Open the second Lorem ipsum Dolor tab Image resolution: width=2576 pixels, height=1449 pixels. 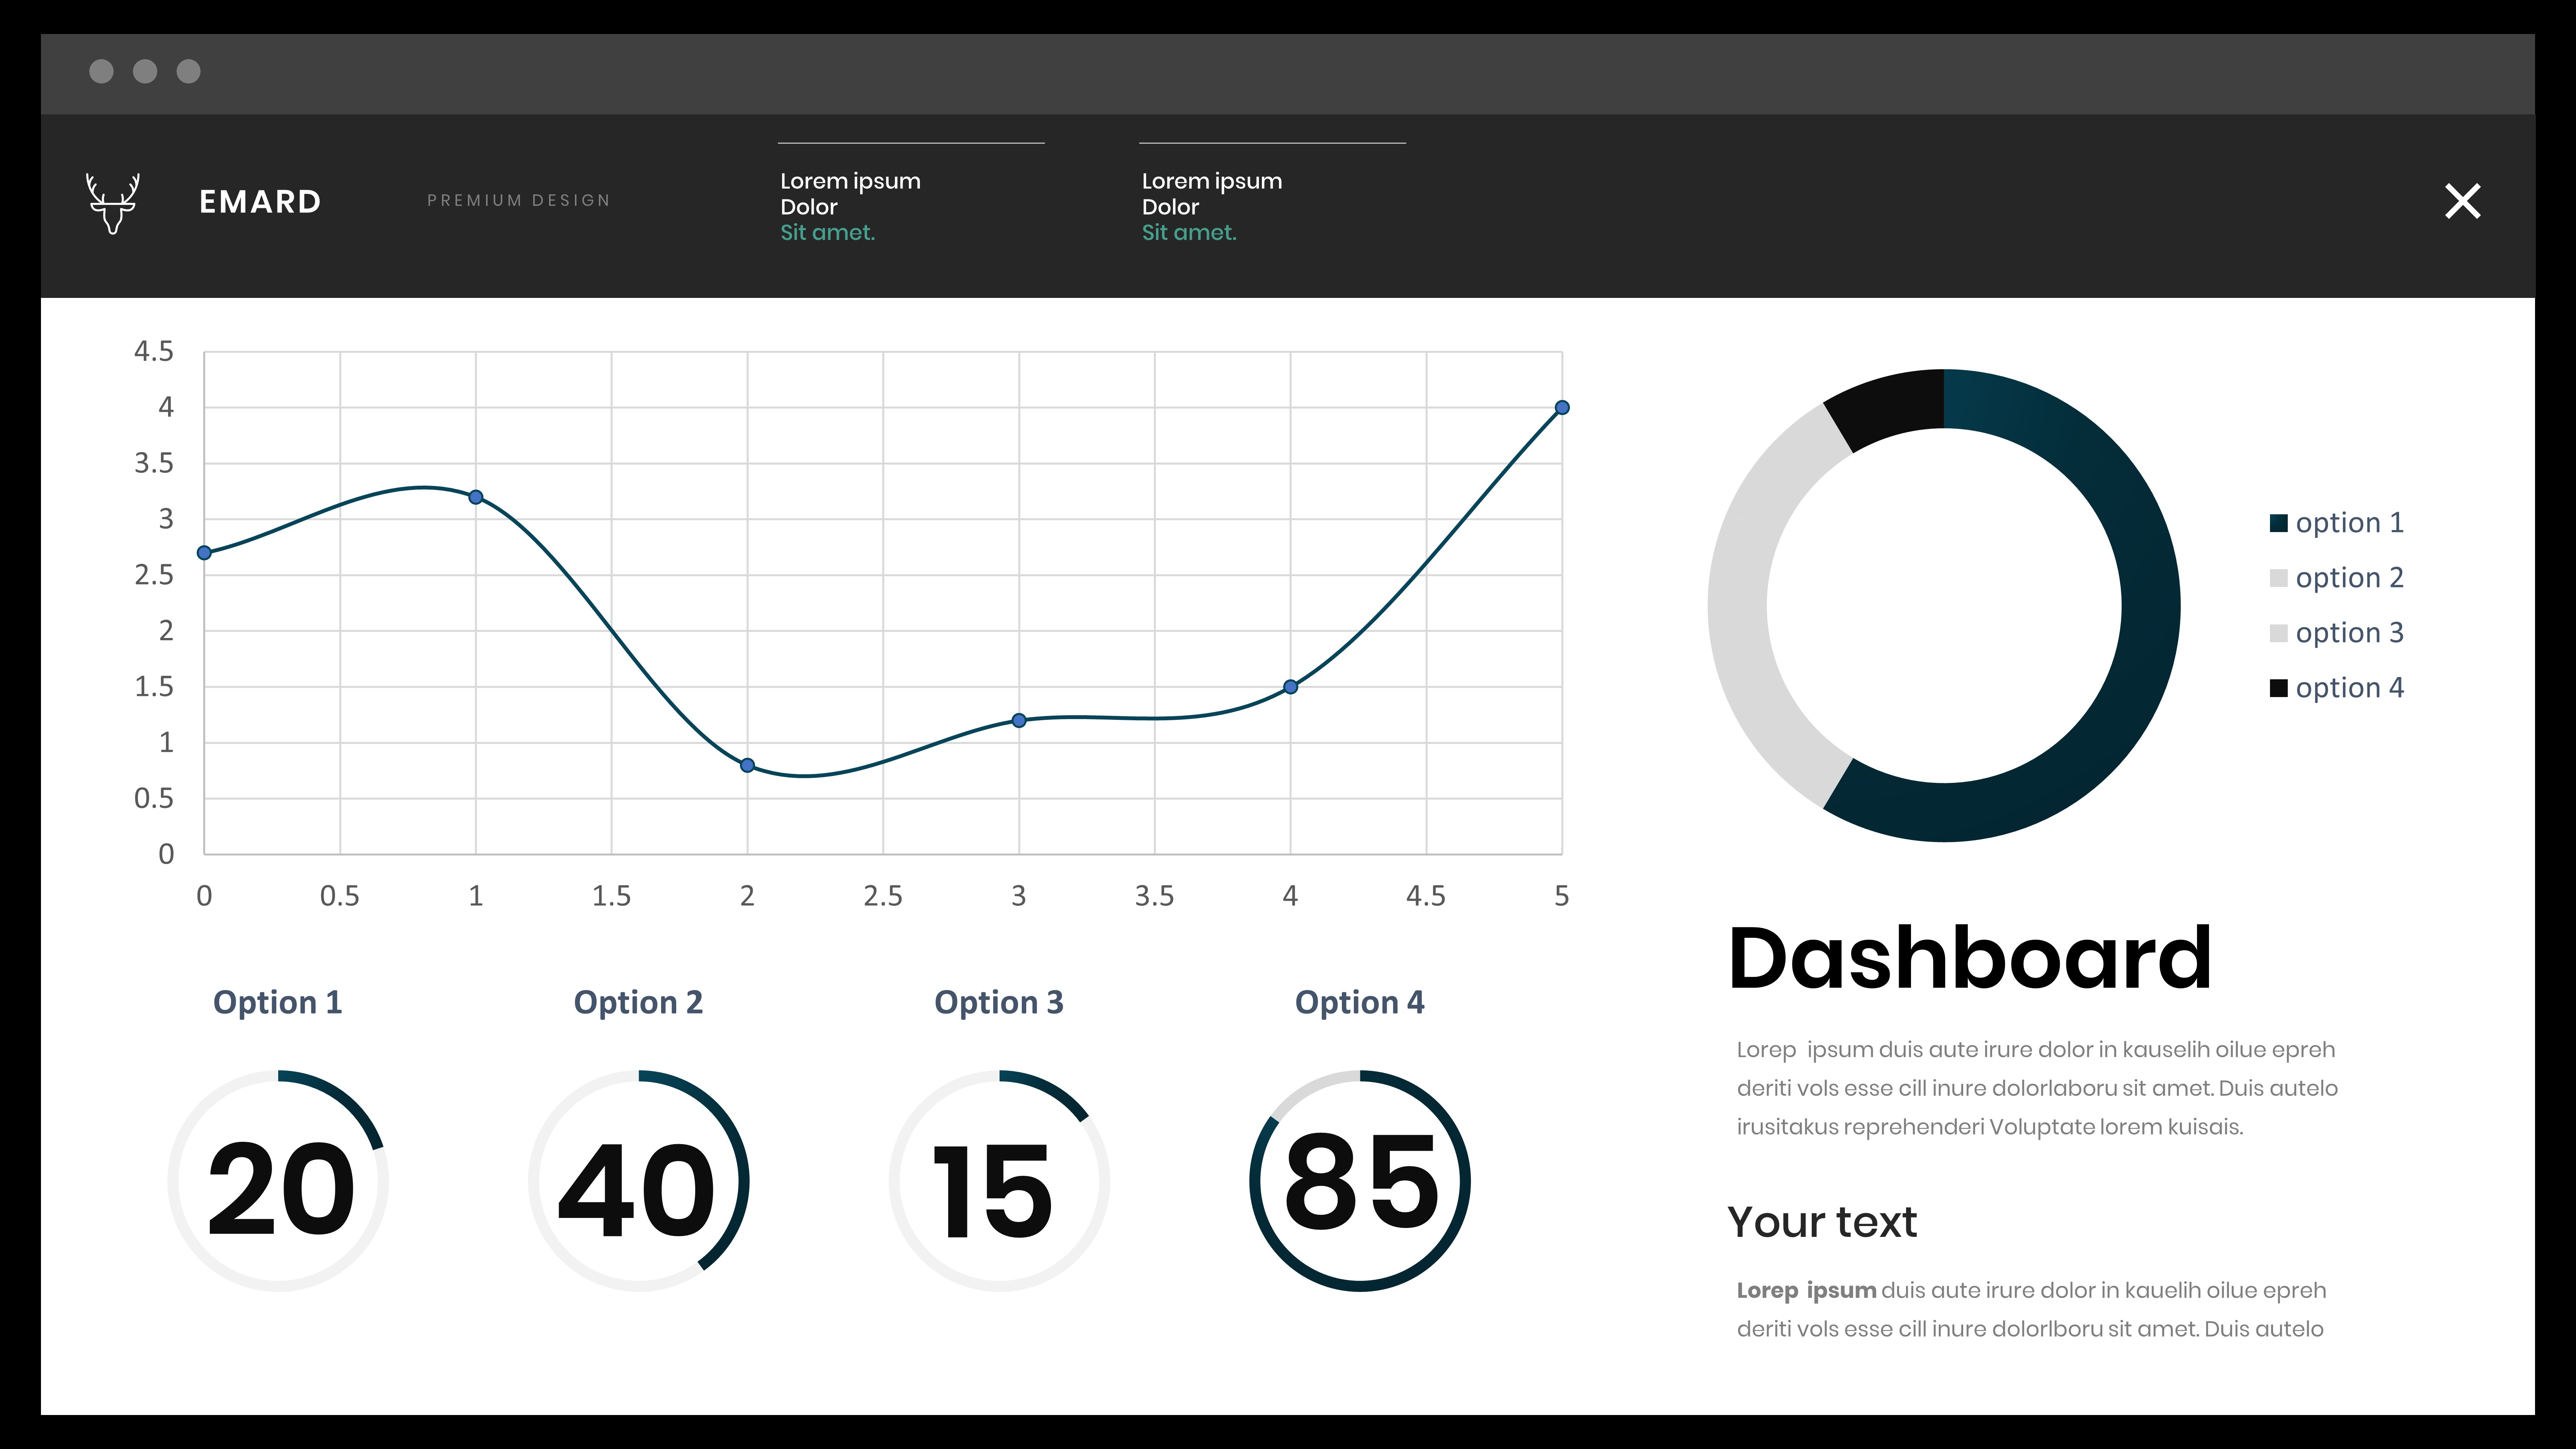tap(1211, 206)
